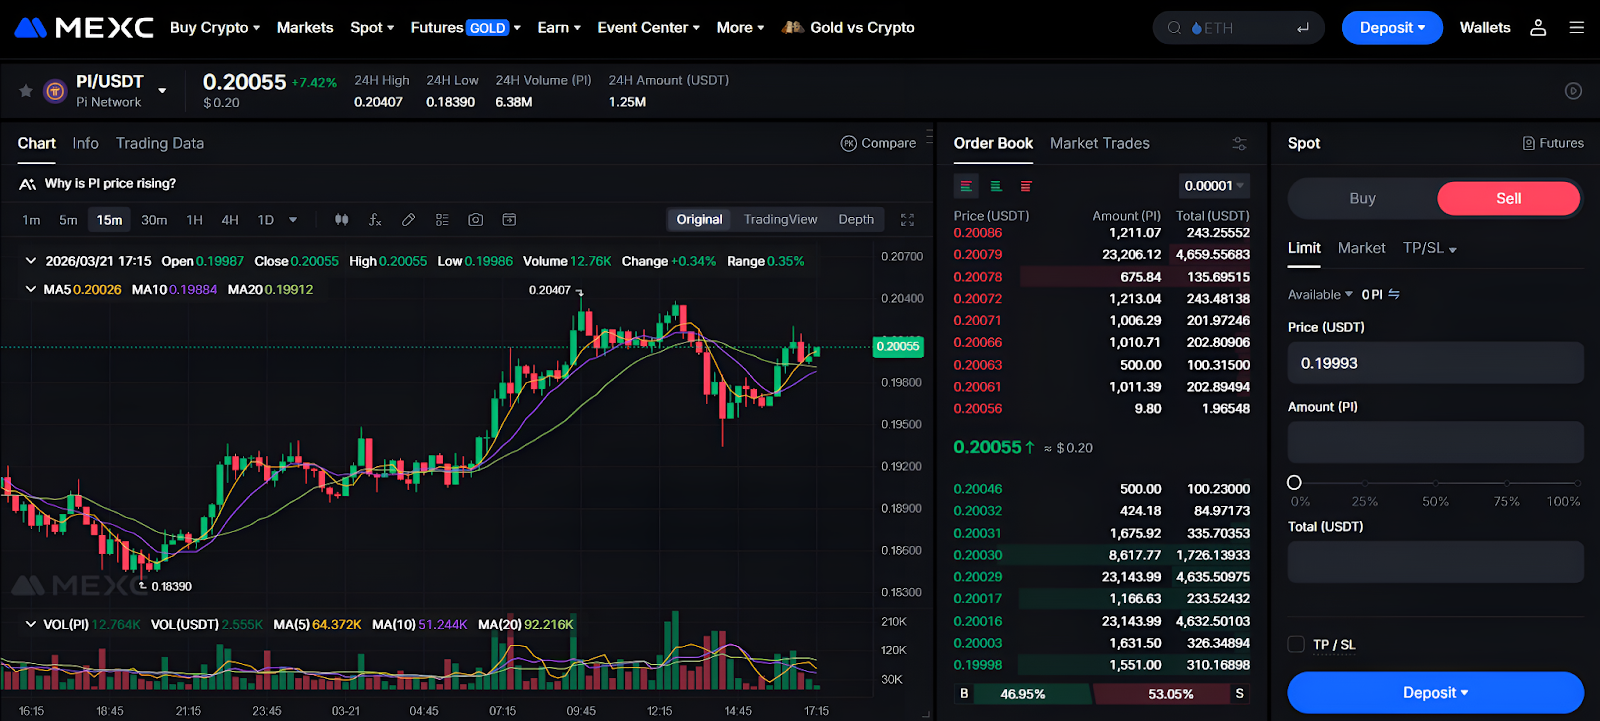Viewport: 1600px width, 721px height.
Task: Click the Gold vs Crypto banner icon
Action: coord(793,27)
